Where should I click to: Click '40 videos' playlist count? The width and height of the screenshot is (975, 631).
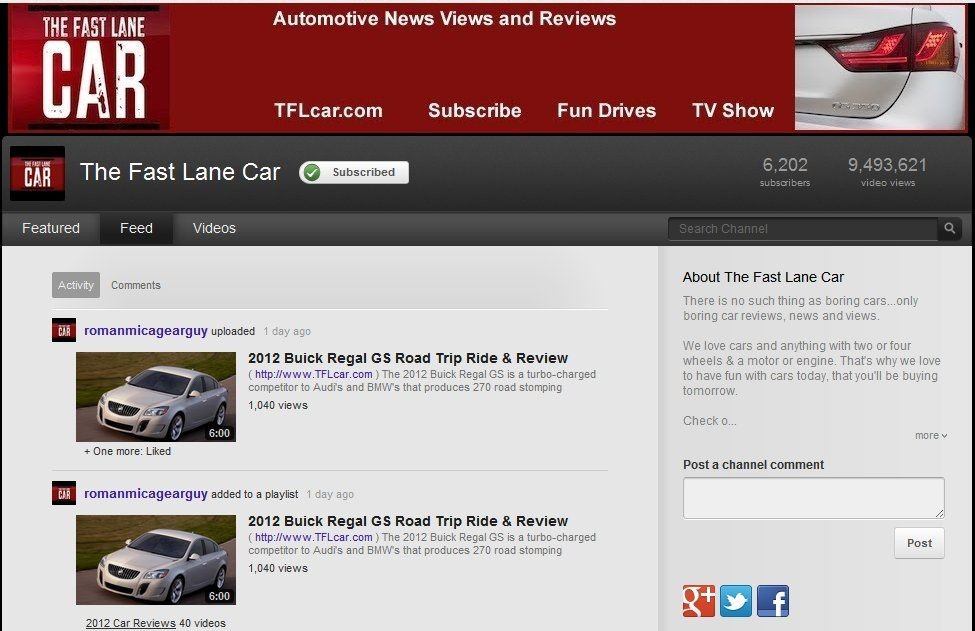202,623
